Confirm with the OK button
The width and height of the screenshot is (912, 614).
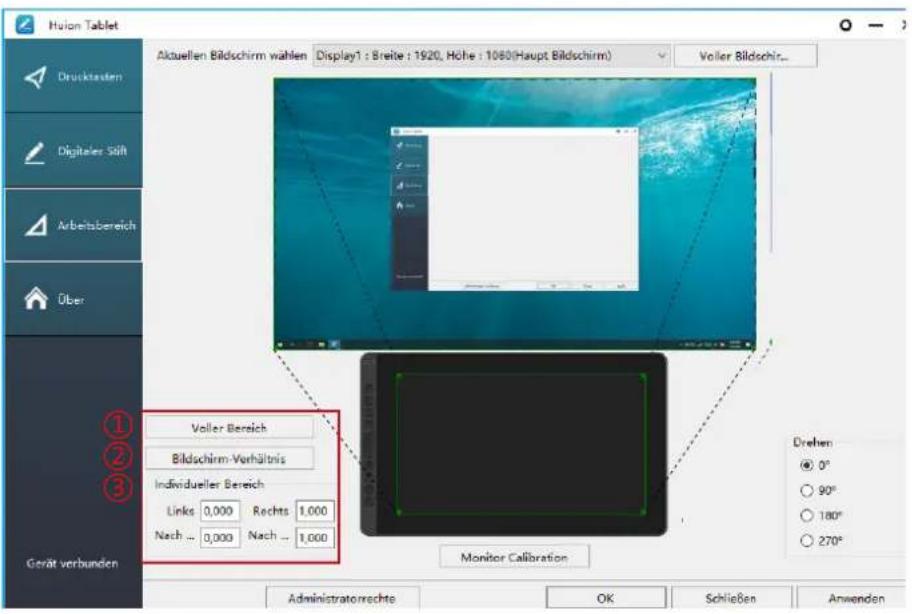tap(605, 598)
